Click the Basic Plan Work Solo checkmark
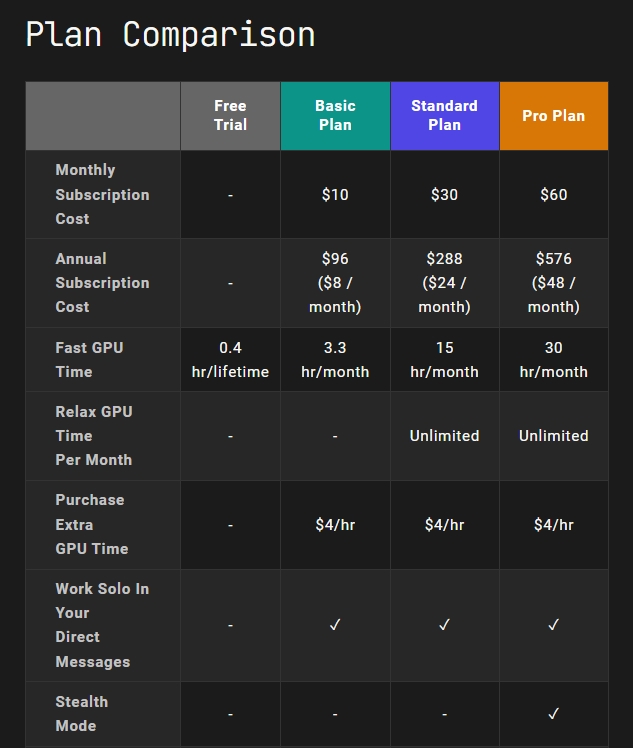633x748 pixels. 335,624
